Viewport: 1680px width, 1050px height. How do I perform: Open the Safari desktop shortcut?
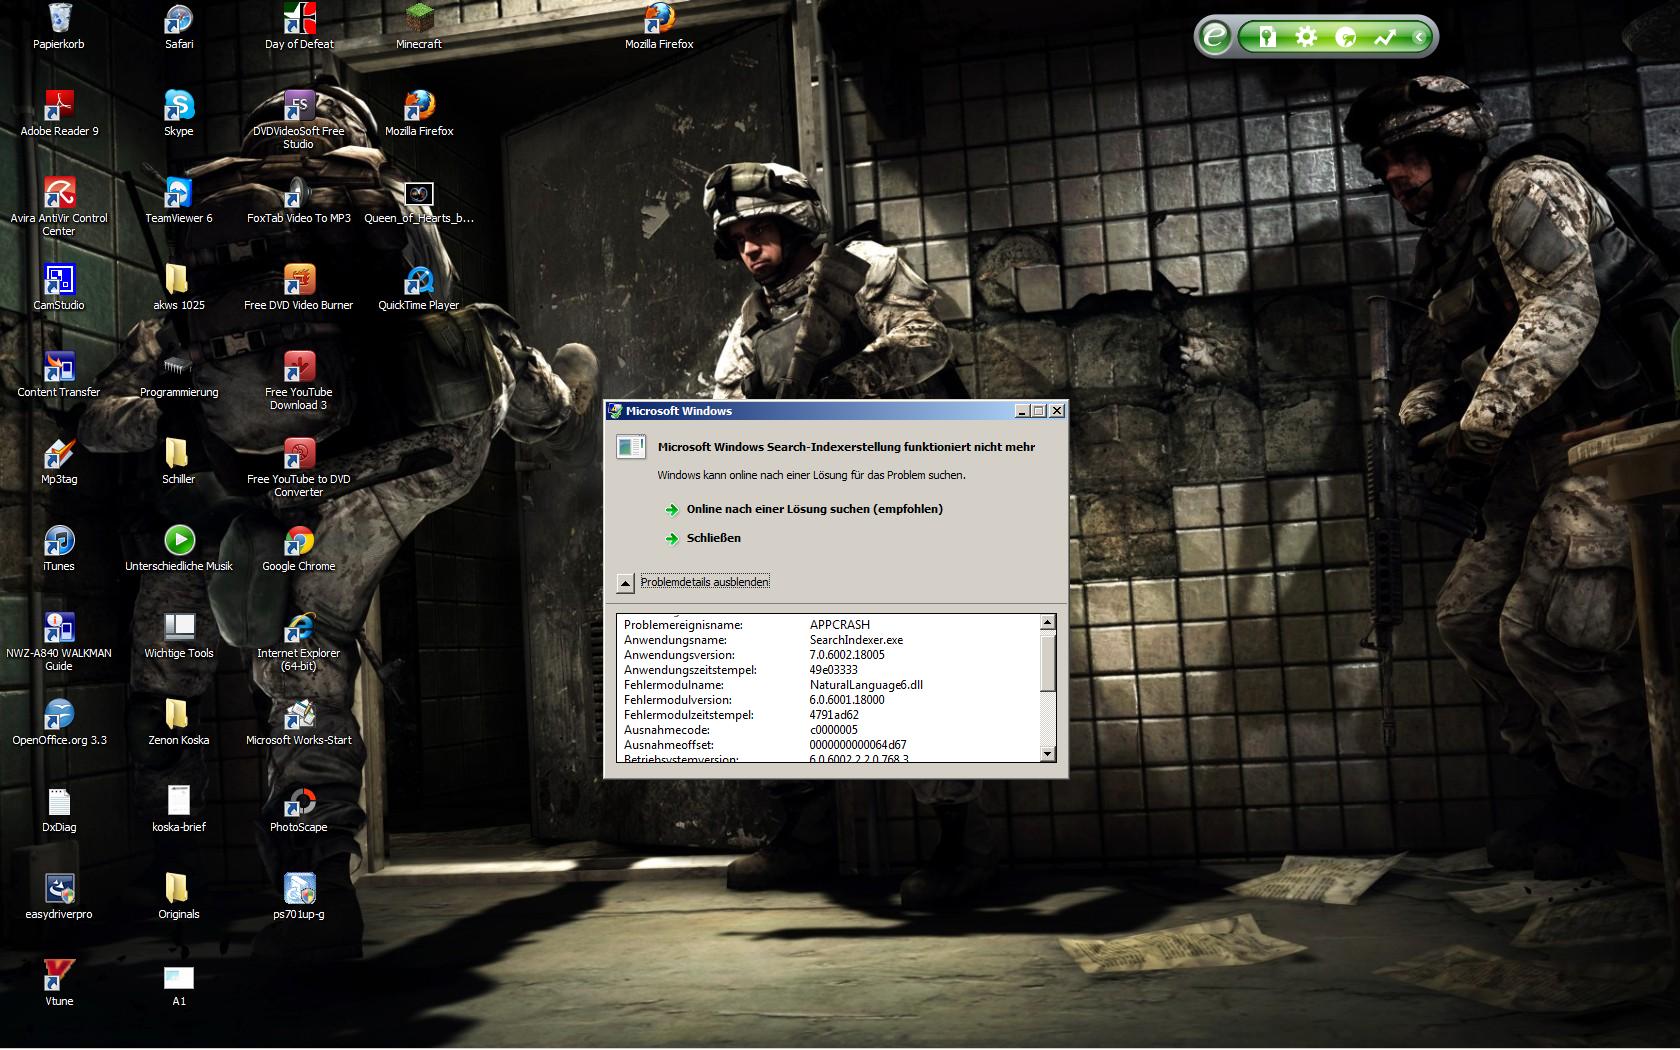pyautogui.click(x=179, y=19)
